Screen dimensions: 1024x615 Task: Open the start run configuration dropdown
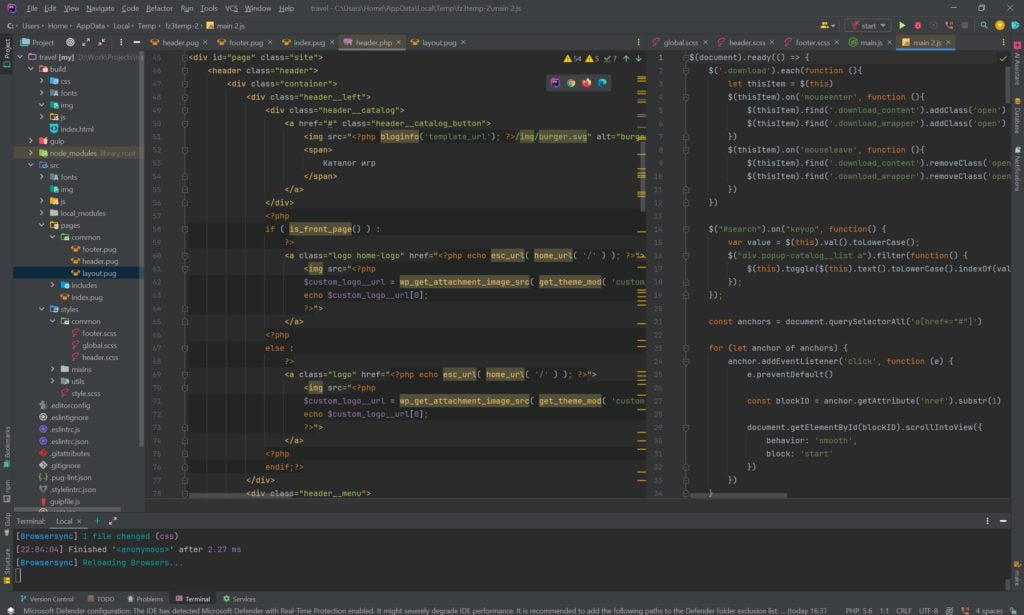866,25
